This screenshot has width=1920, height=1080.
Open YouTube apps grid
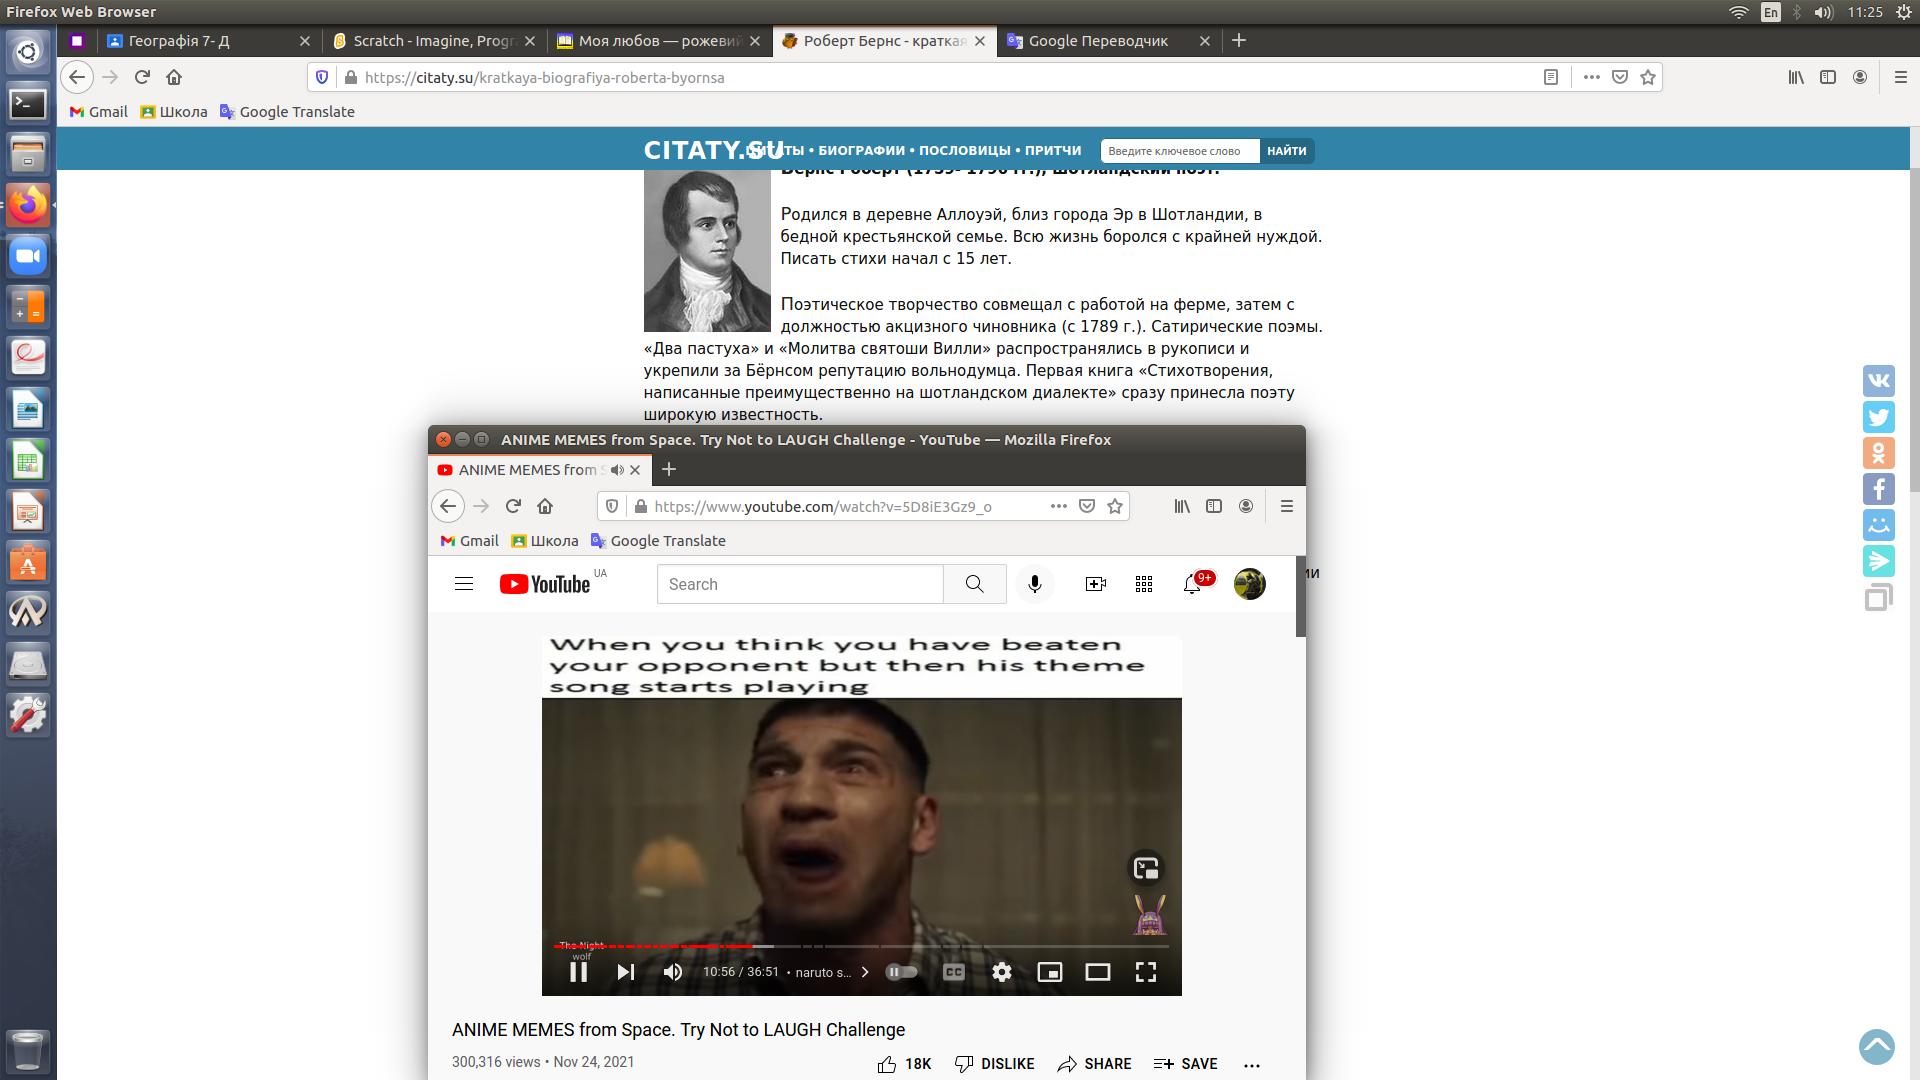(1144, 584)
